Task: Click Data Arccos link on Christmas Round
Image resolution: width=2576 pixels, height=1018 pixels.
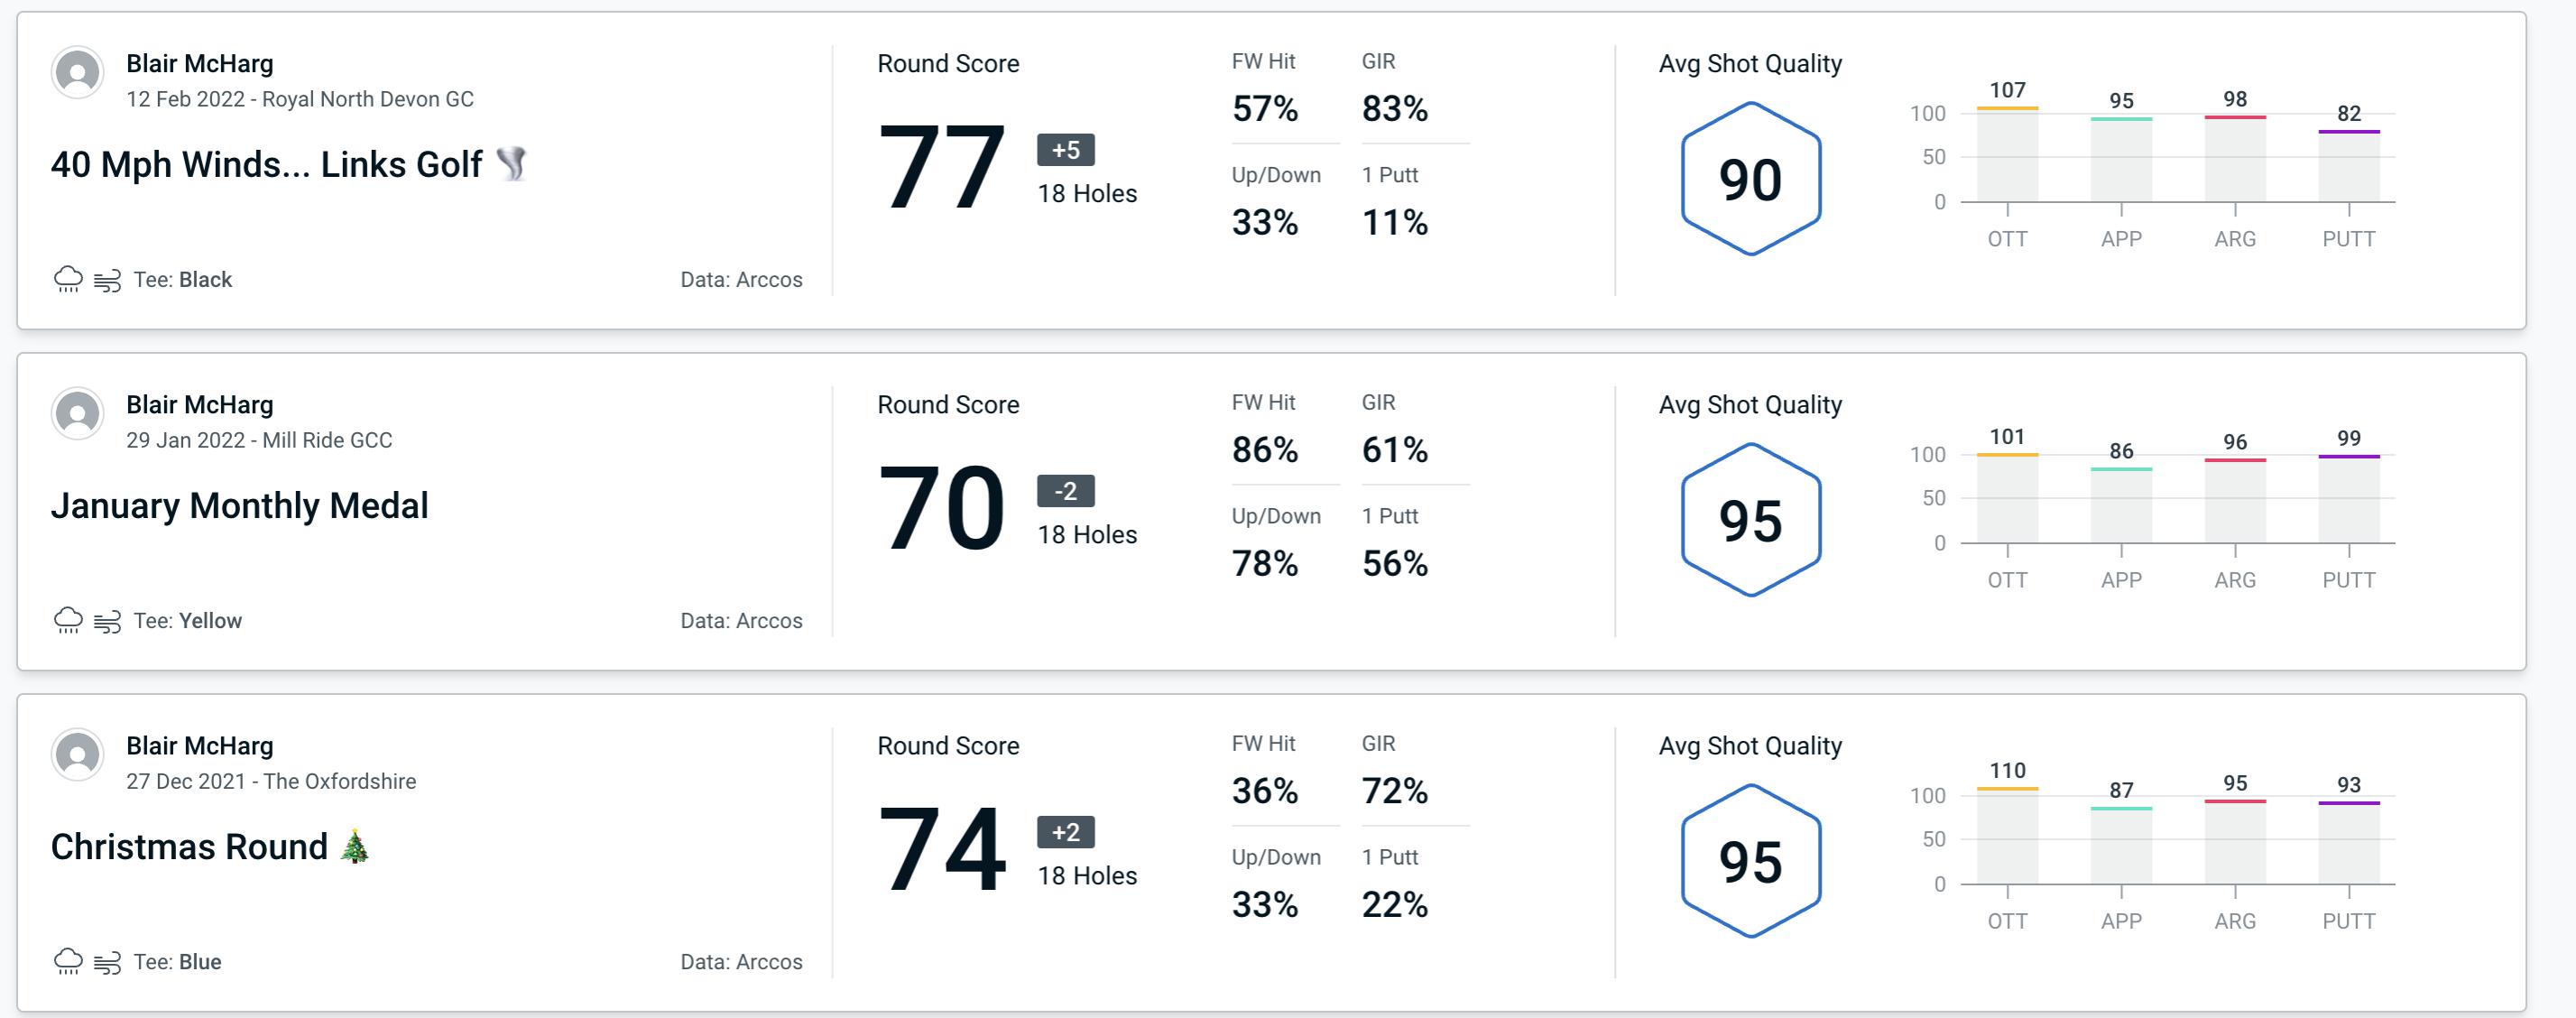Action: coord(738,962)
